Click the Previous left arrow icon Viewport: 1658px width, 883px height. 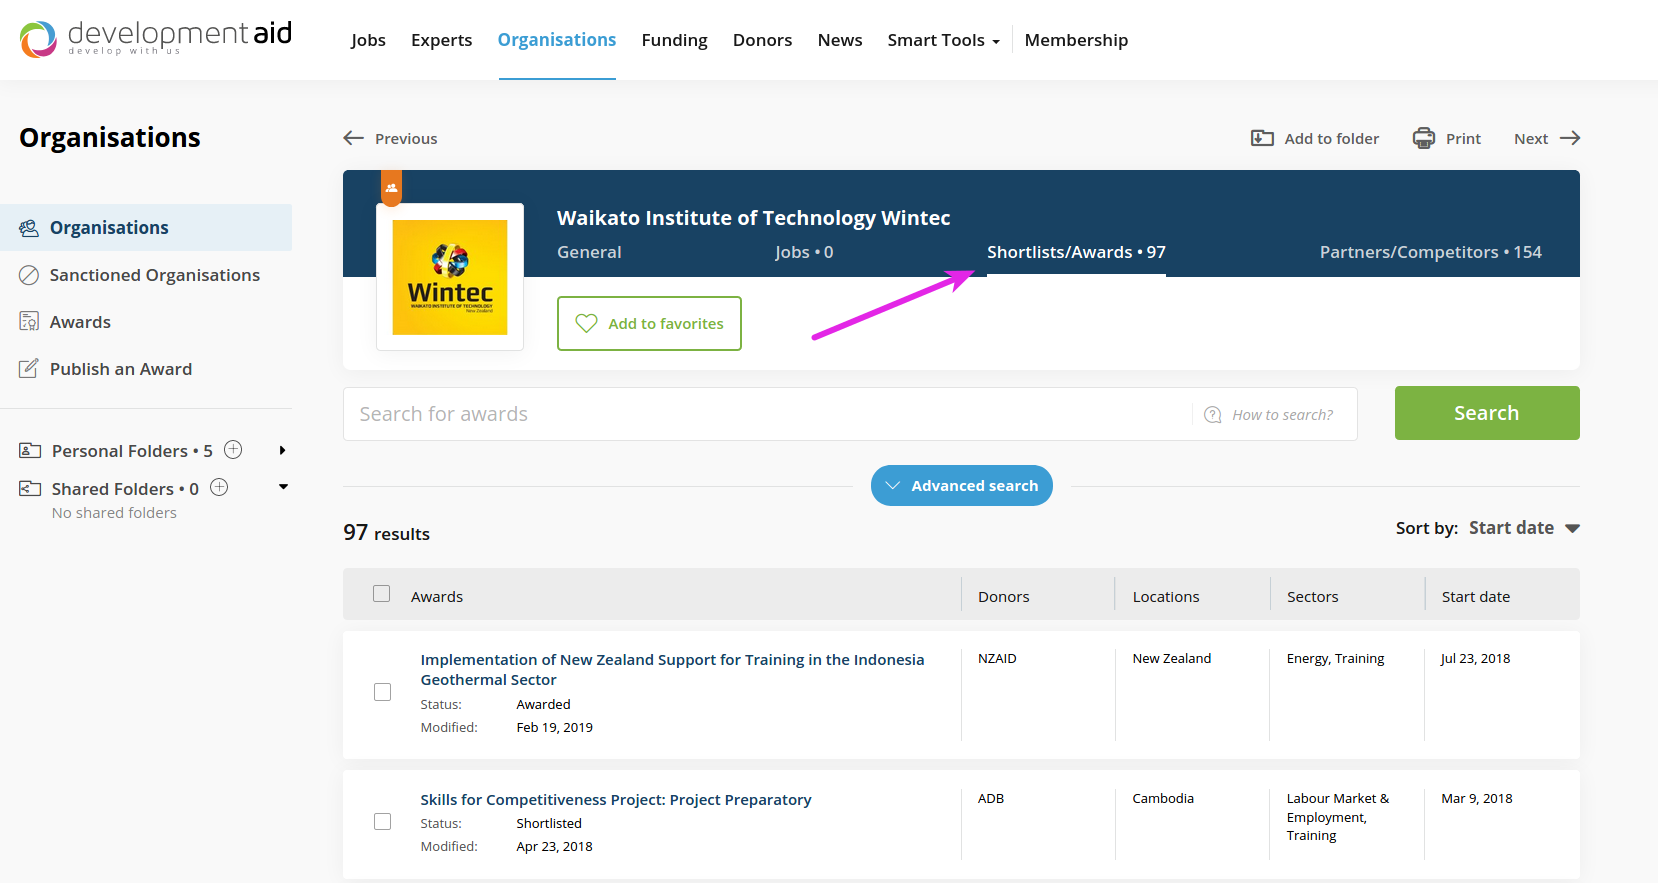pos(354,138)
